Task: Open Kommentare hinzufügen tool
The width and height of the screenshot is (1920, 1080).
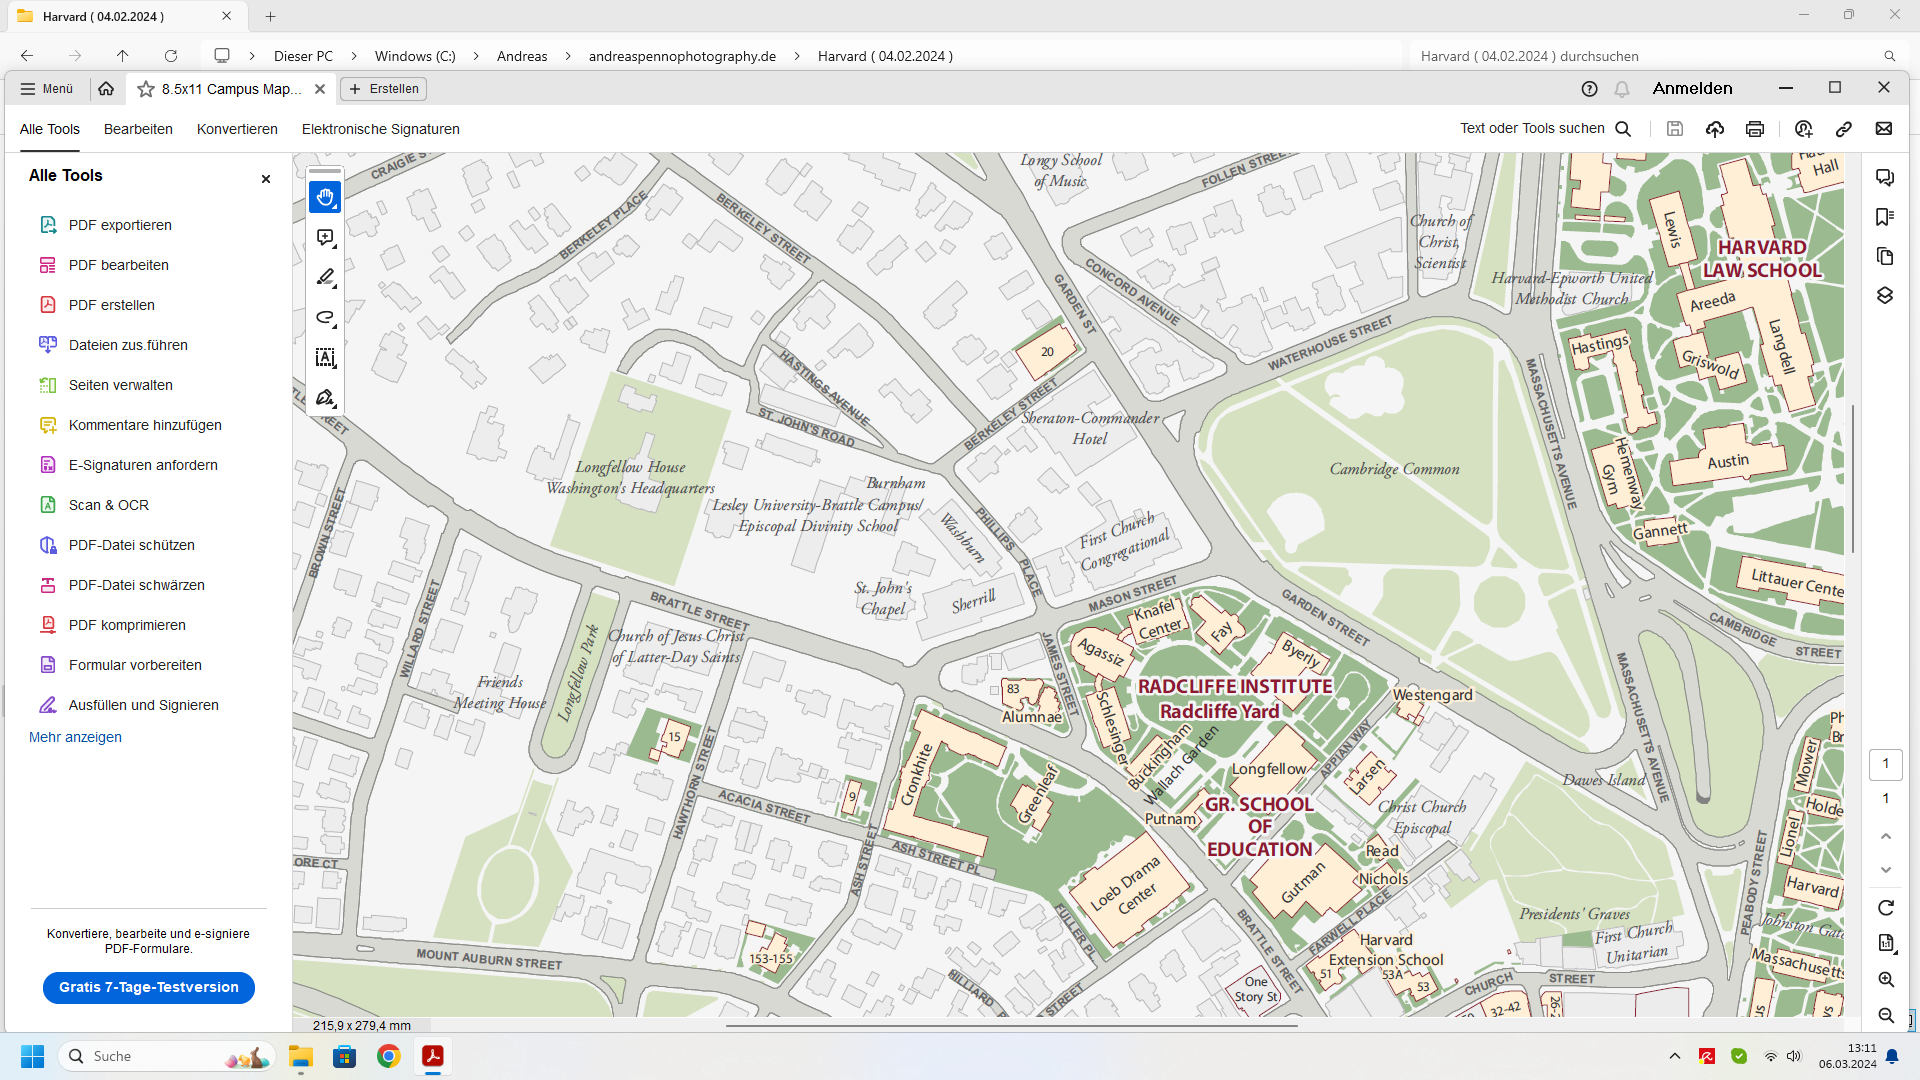Action: 145,425
